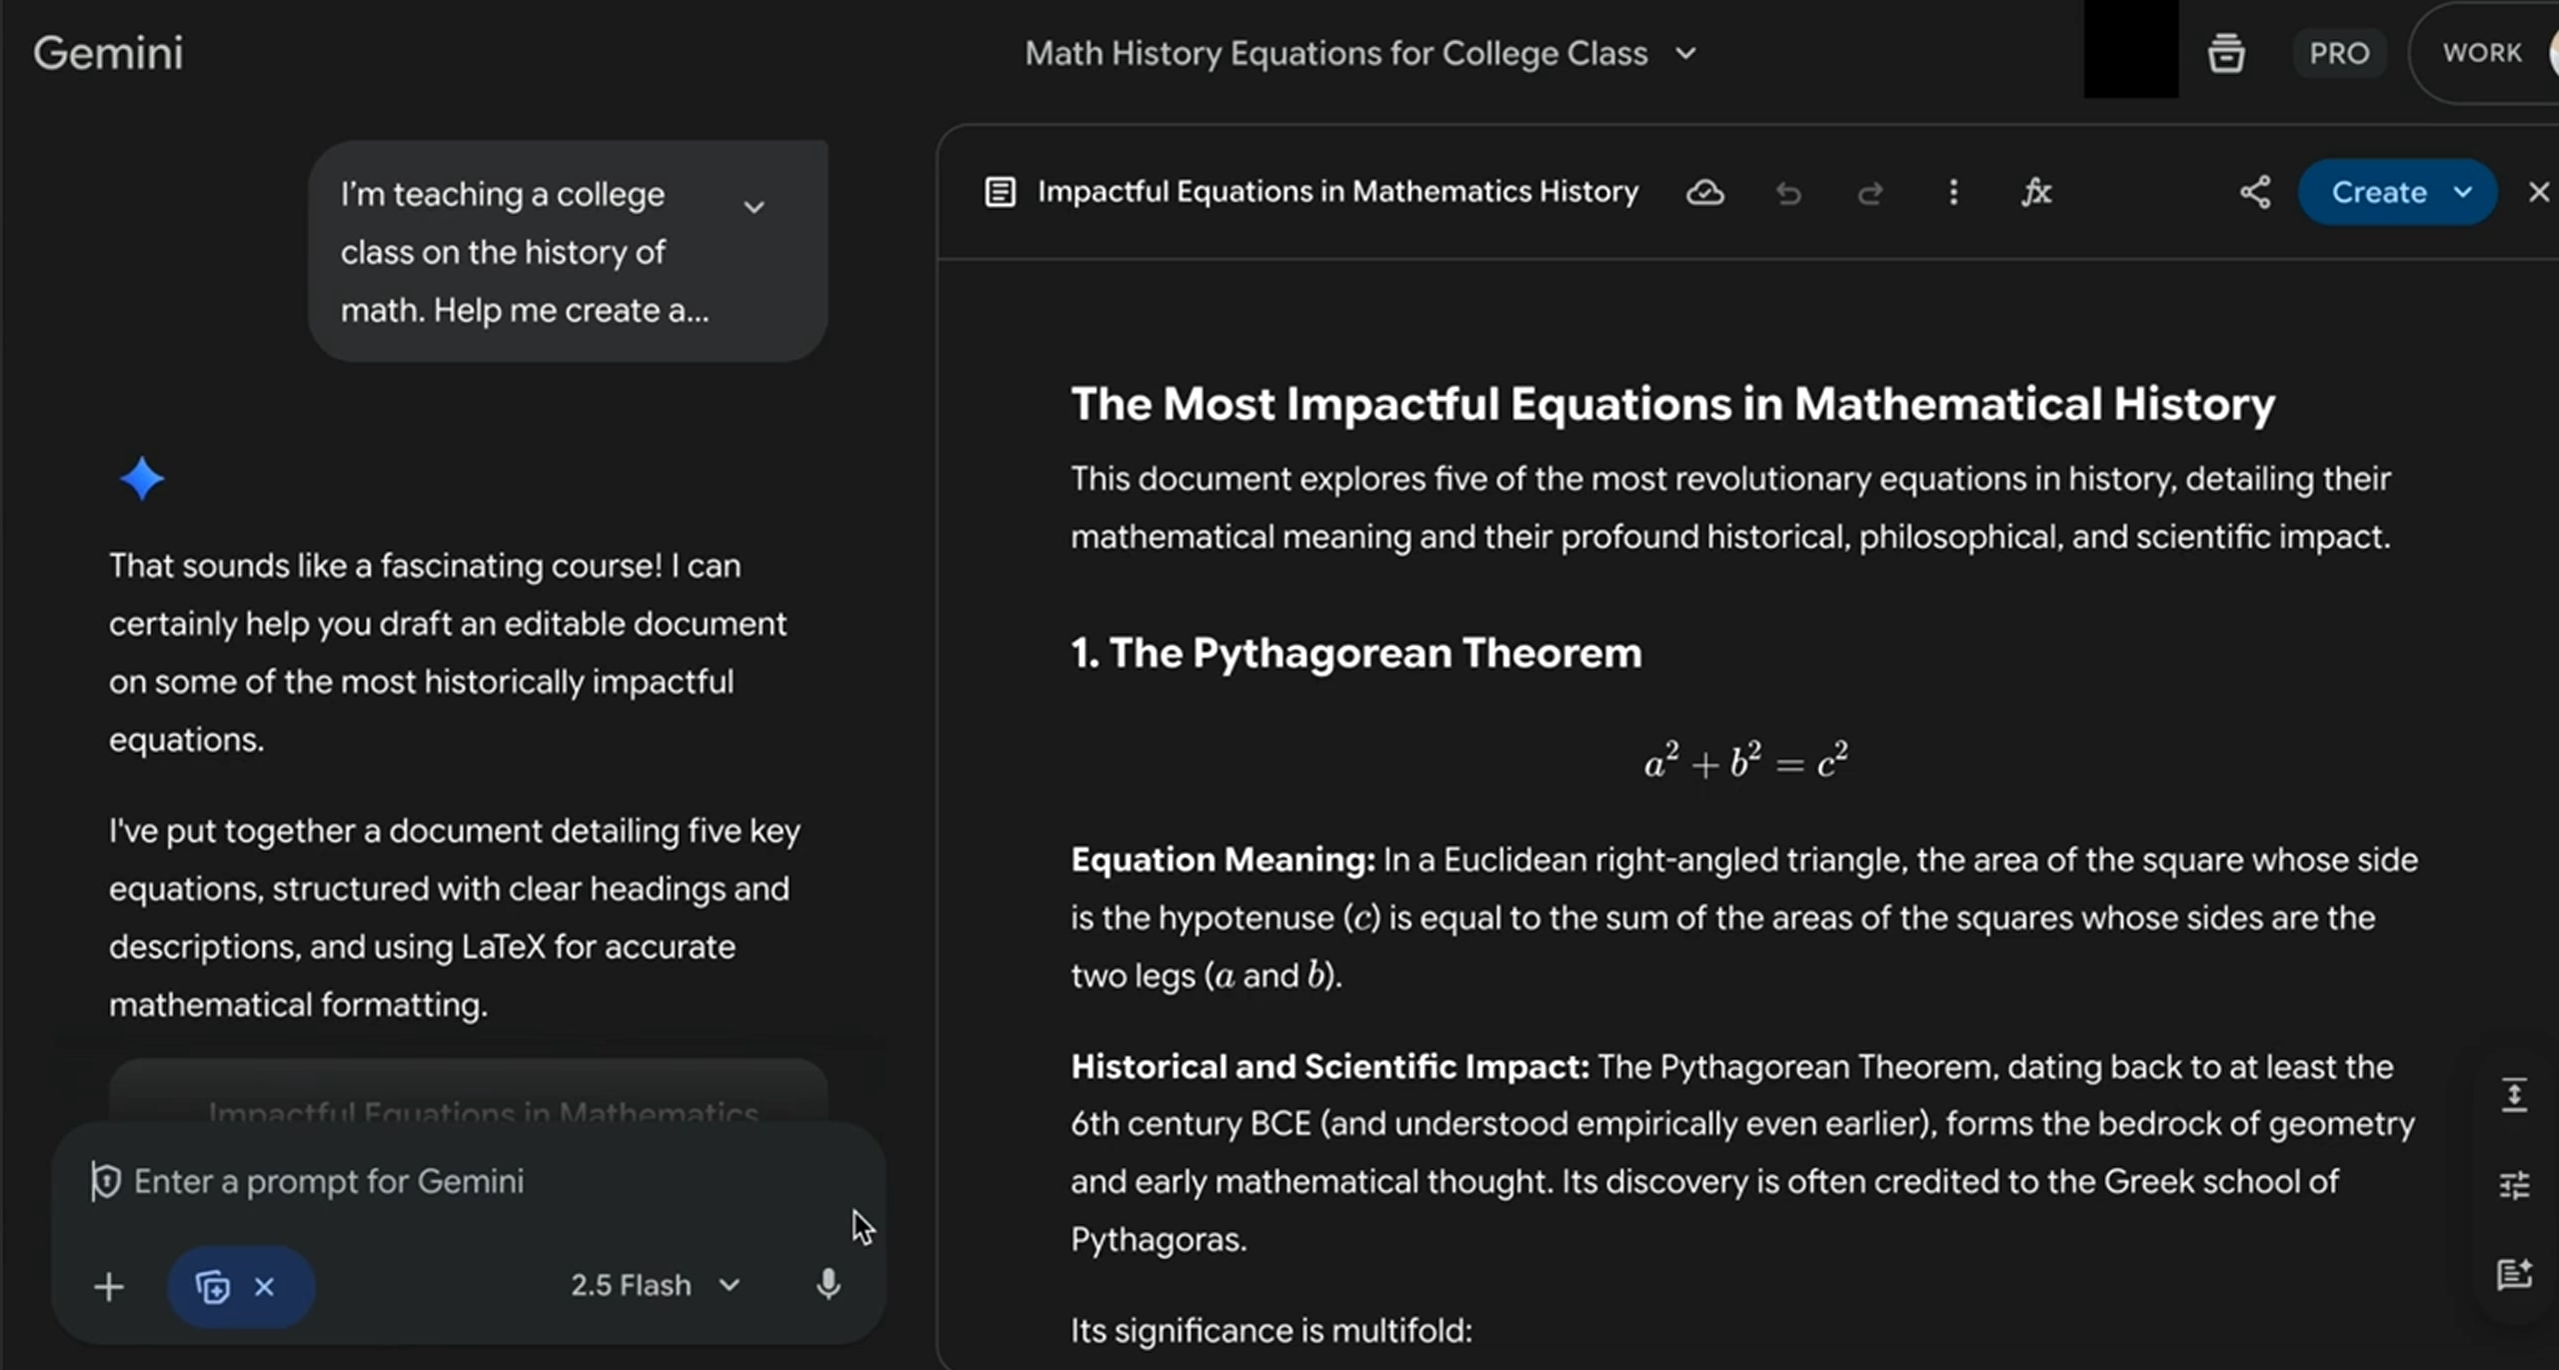Click the document icon beside Impactful Equations title
The width and height of the screenshot is (2559, 1370).
pyautogui.click(x=998, y=191)
